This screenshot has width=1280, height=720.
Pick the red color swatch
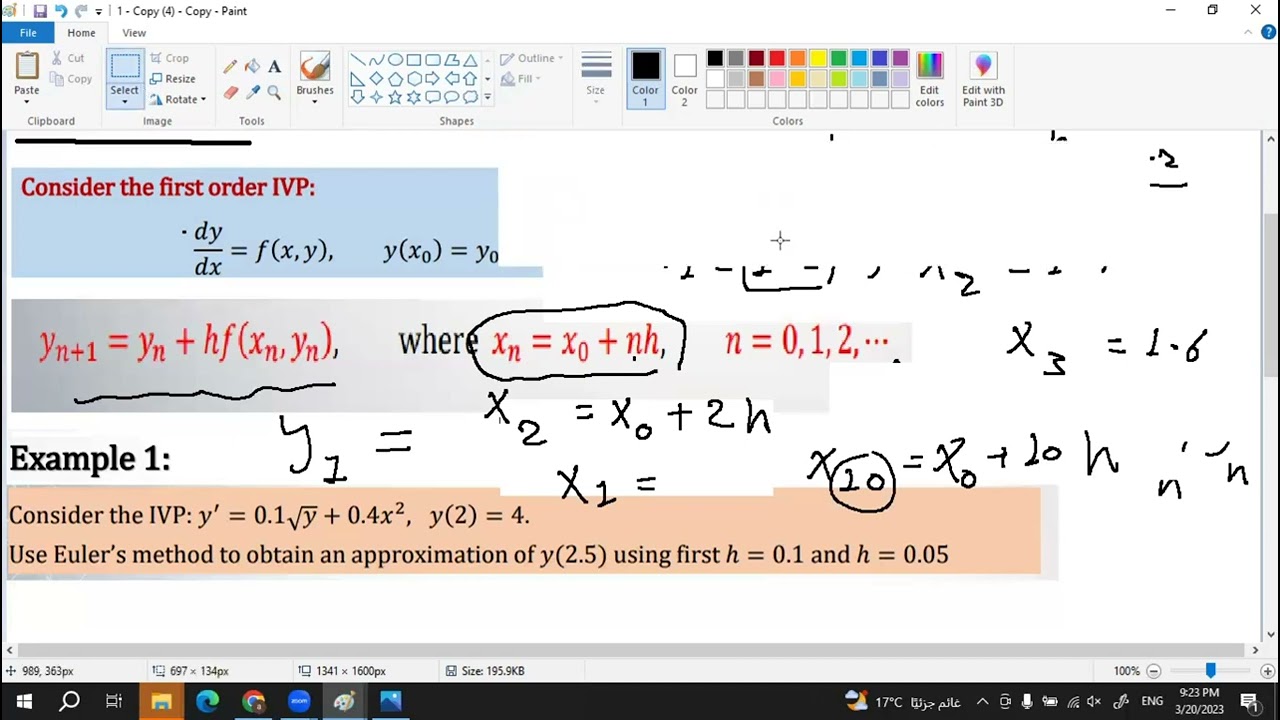tap(777, 59)
